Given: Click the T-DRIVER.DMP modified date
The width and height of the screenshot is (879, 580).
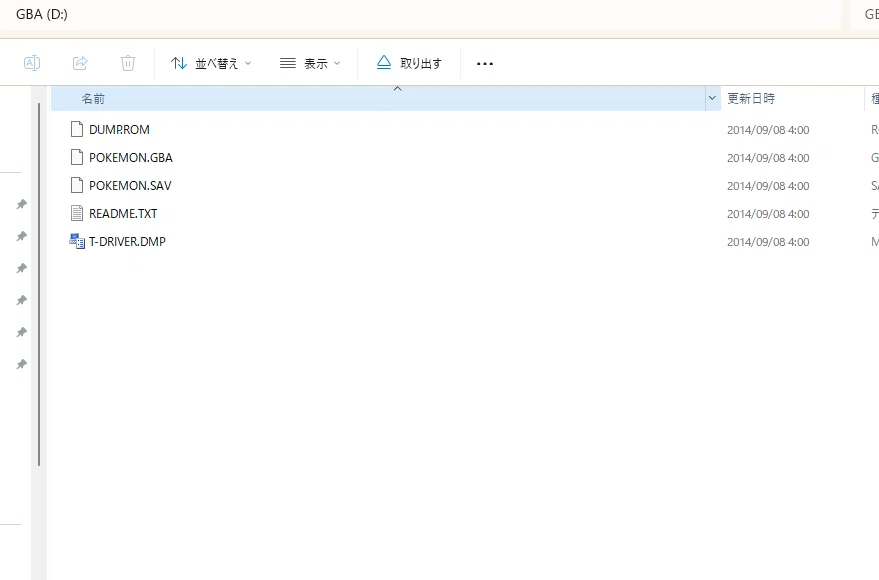Looking at the screenshot, I should click(768, 242).
